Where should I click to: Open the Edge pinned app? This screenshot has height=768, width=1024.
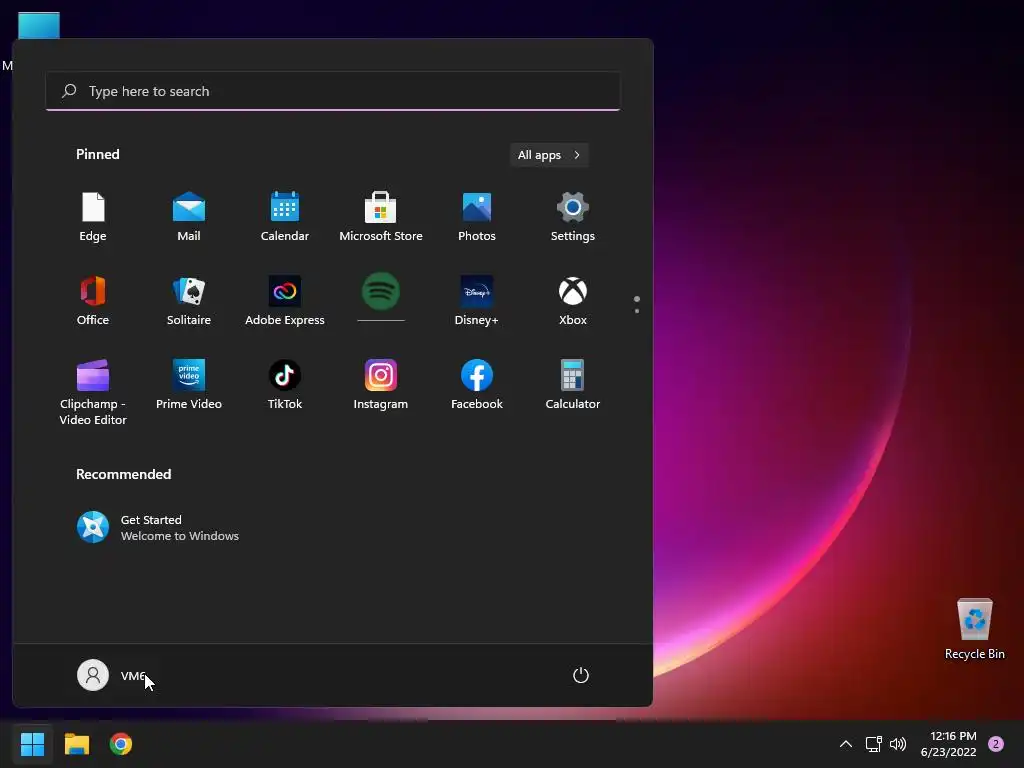click(93, 217)
